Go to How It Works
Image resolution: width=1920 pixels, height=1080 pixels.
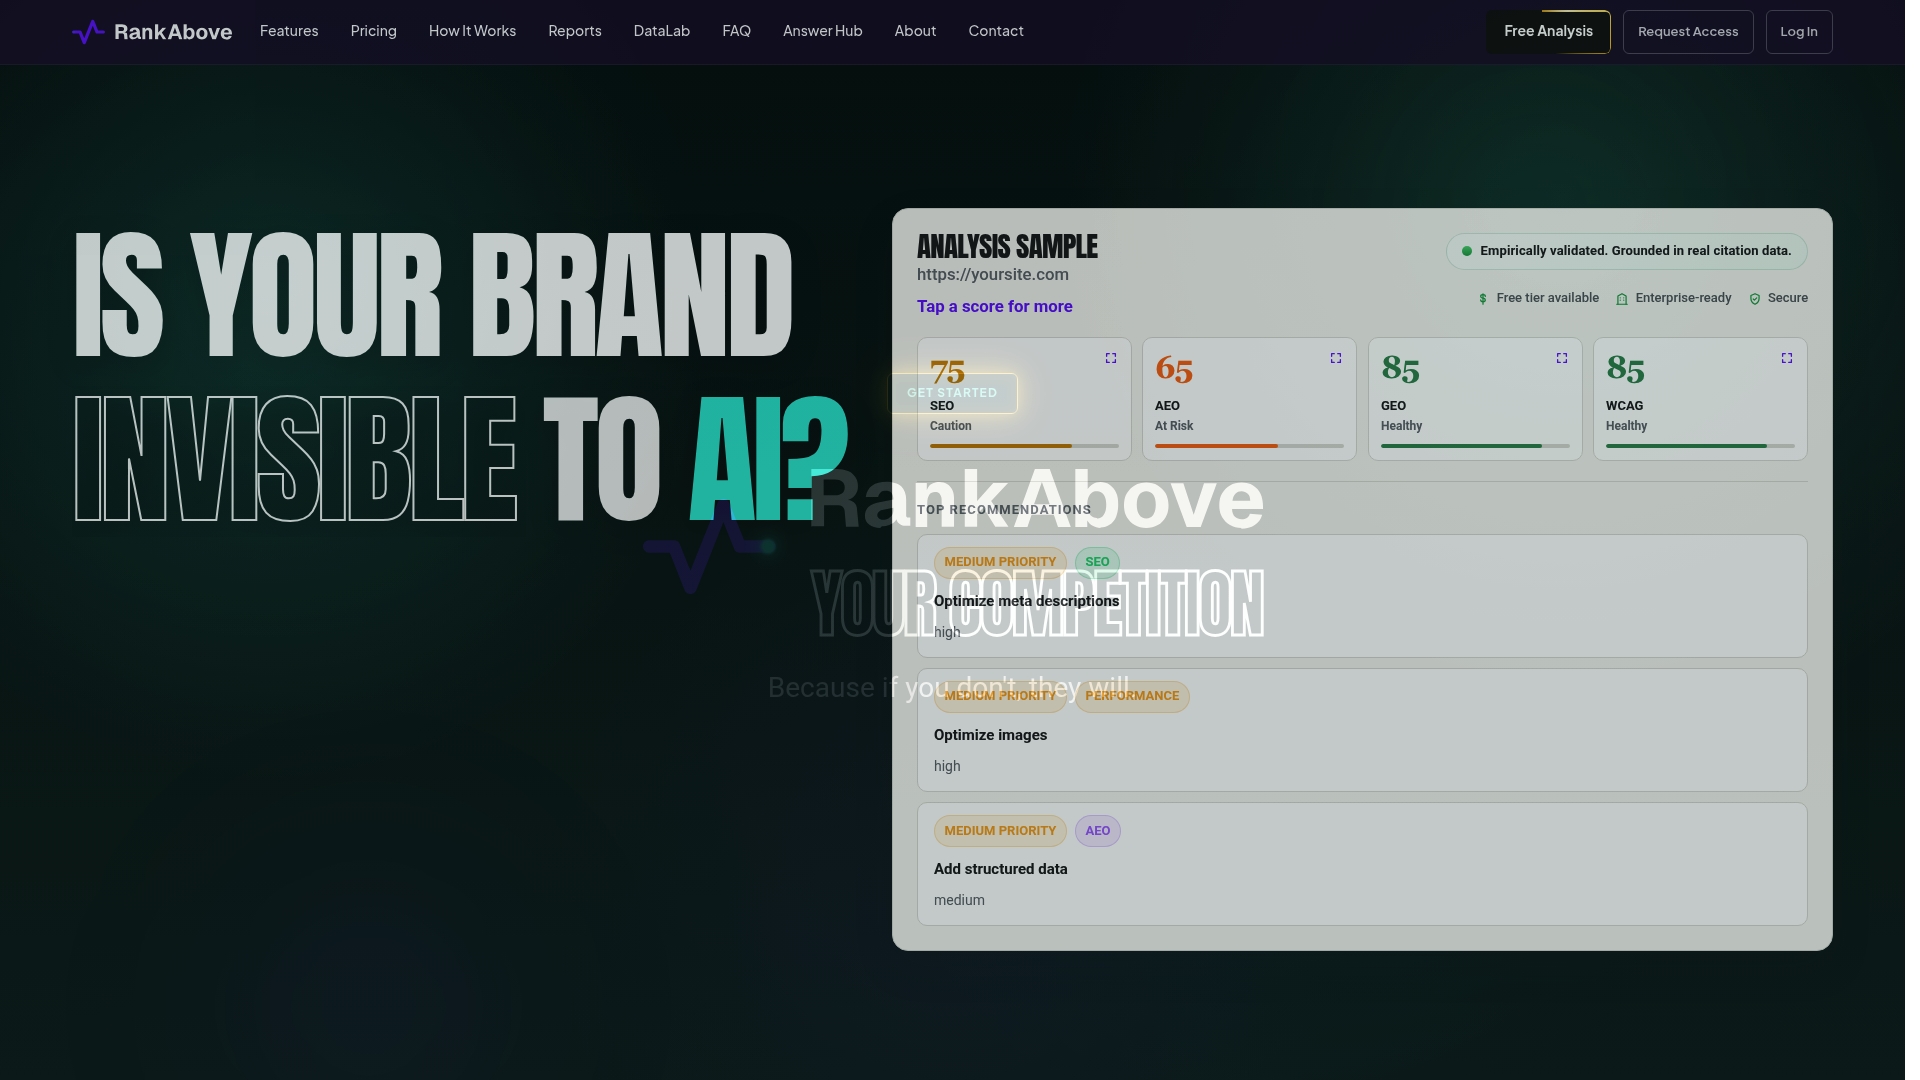472,31
